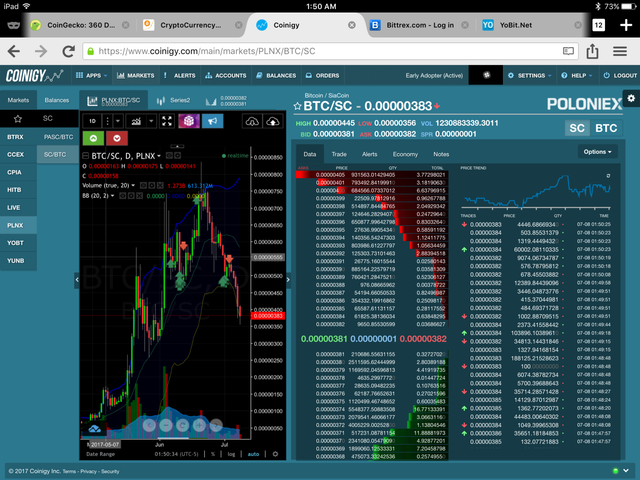
Task: Click the Date Range control
Action: point(100,454)
